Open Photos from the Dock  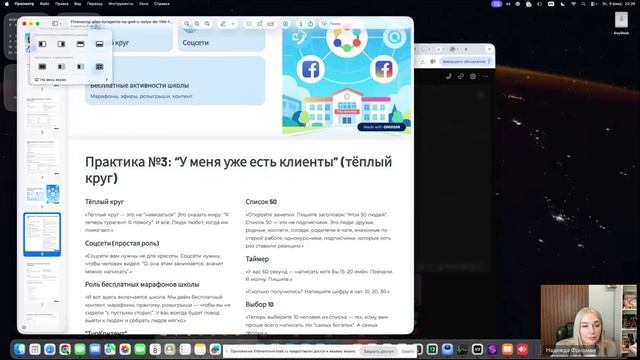tap(125, 349)
